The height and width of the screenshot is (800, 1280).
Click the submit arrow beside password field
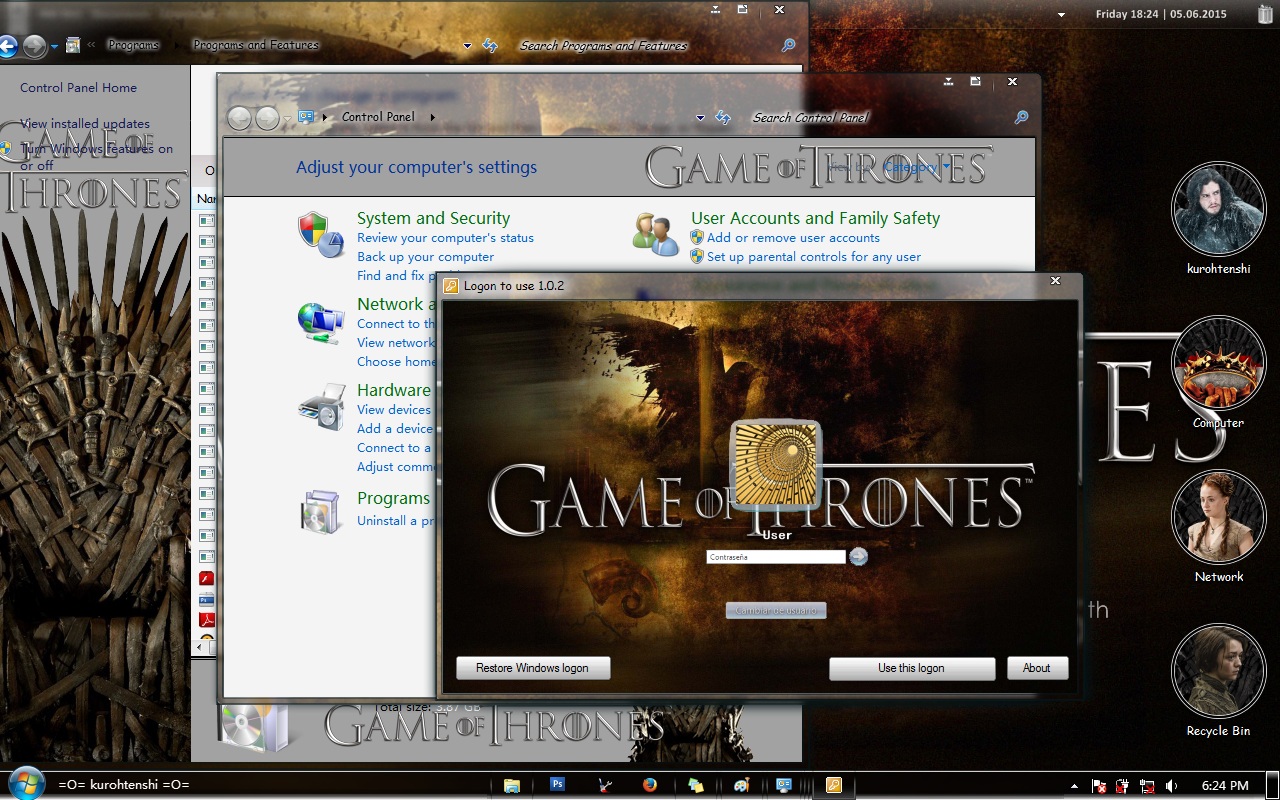[858, 557]
